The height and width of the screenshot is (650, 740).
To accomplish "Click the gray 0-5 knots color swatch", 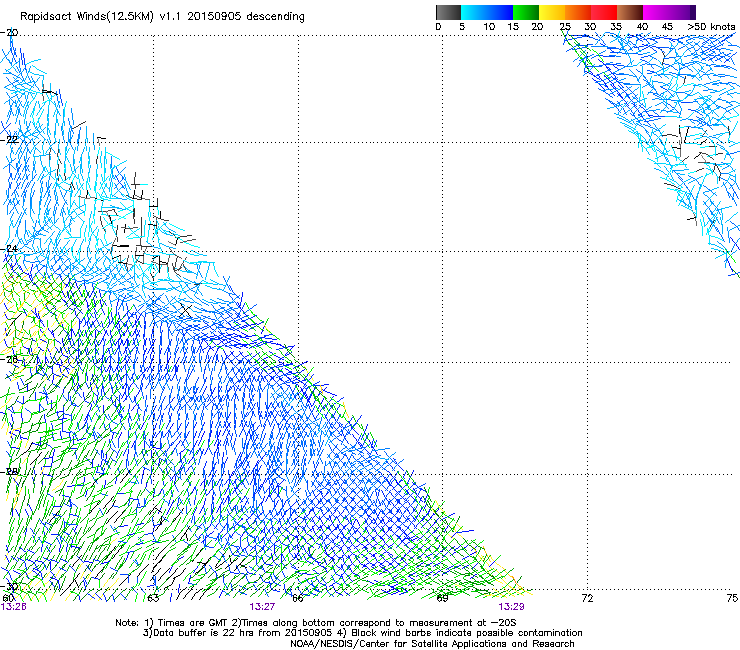I will tap(448, 12).
